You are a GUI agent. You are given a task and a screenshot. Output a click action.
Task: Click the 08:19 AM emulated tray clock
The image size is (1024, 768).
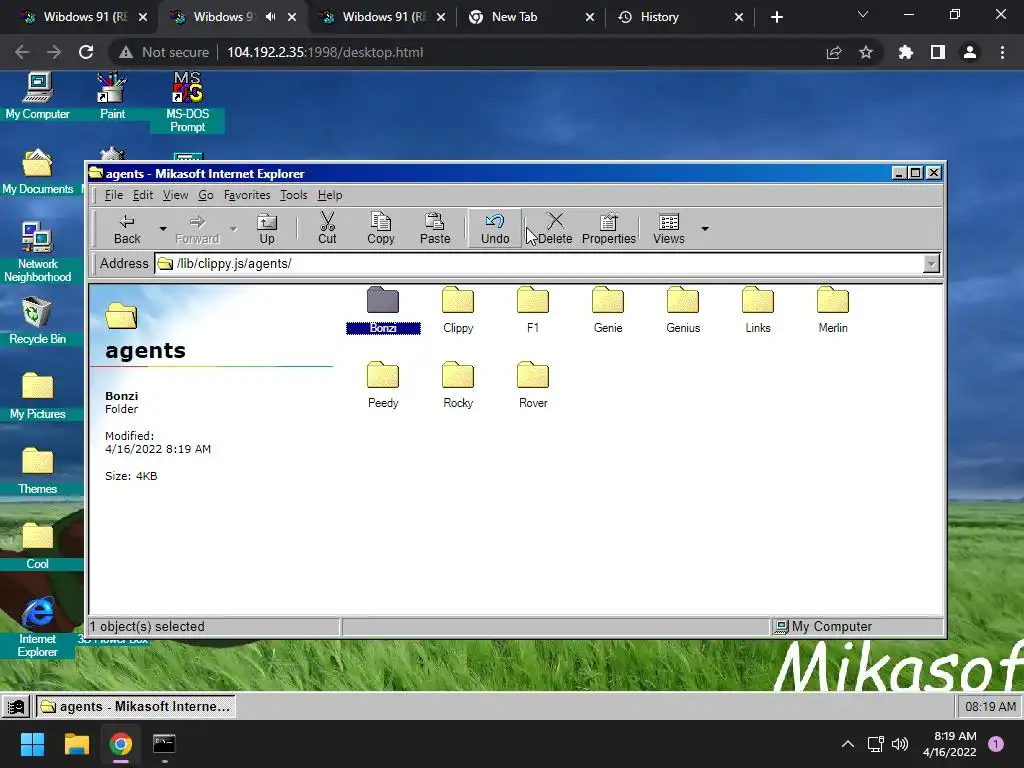(x=990, y=707)
